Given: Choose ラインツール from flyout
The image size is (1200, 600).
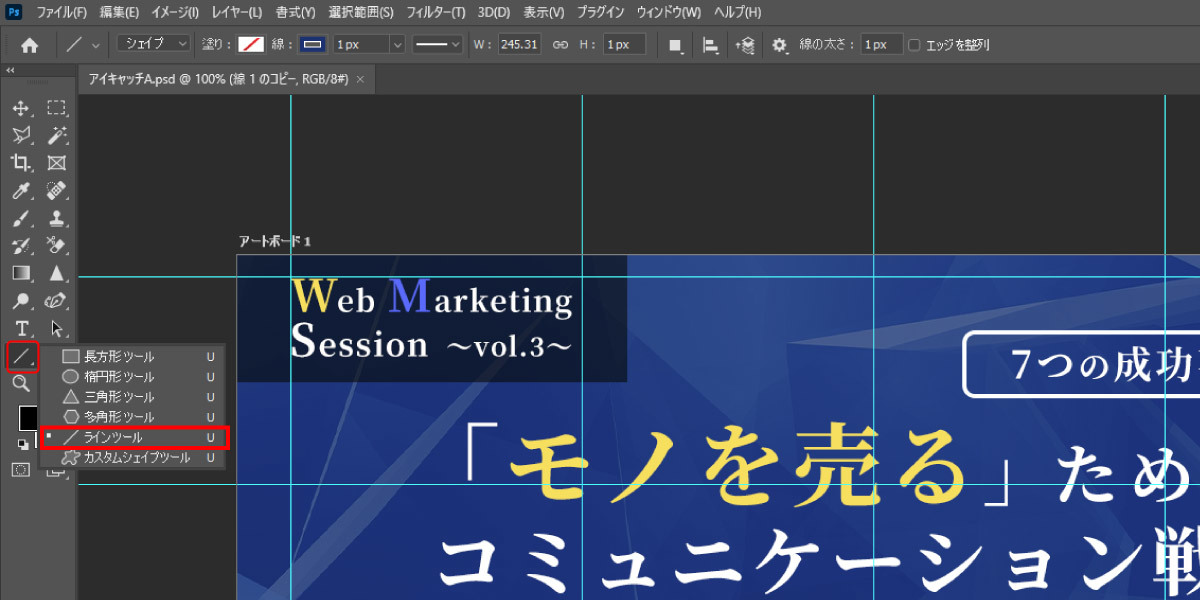Looking at the screenshot, I should [x=134, y=437].
